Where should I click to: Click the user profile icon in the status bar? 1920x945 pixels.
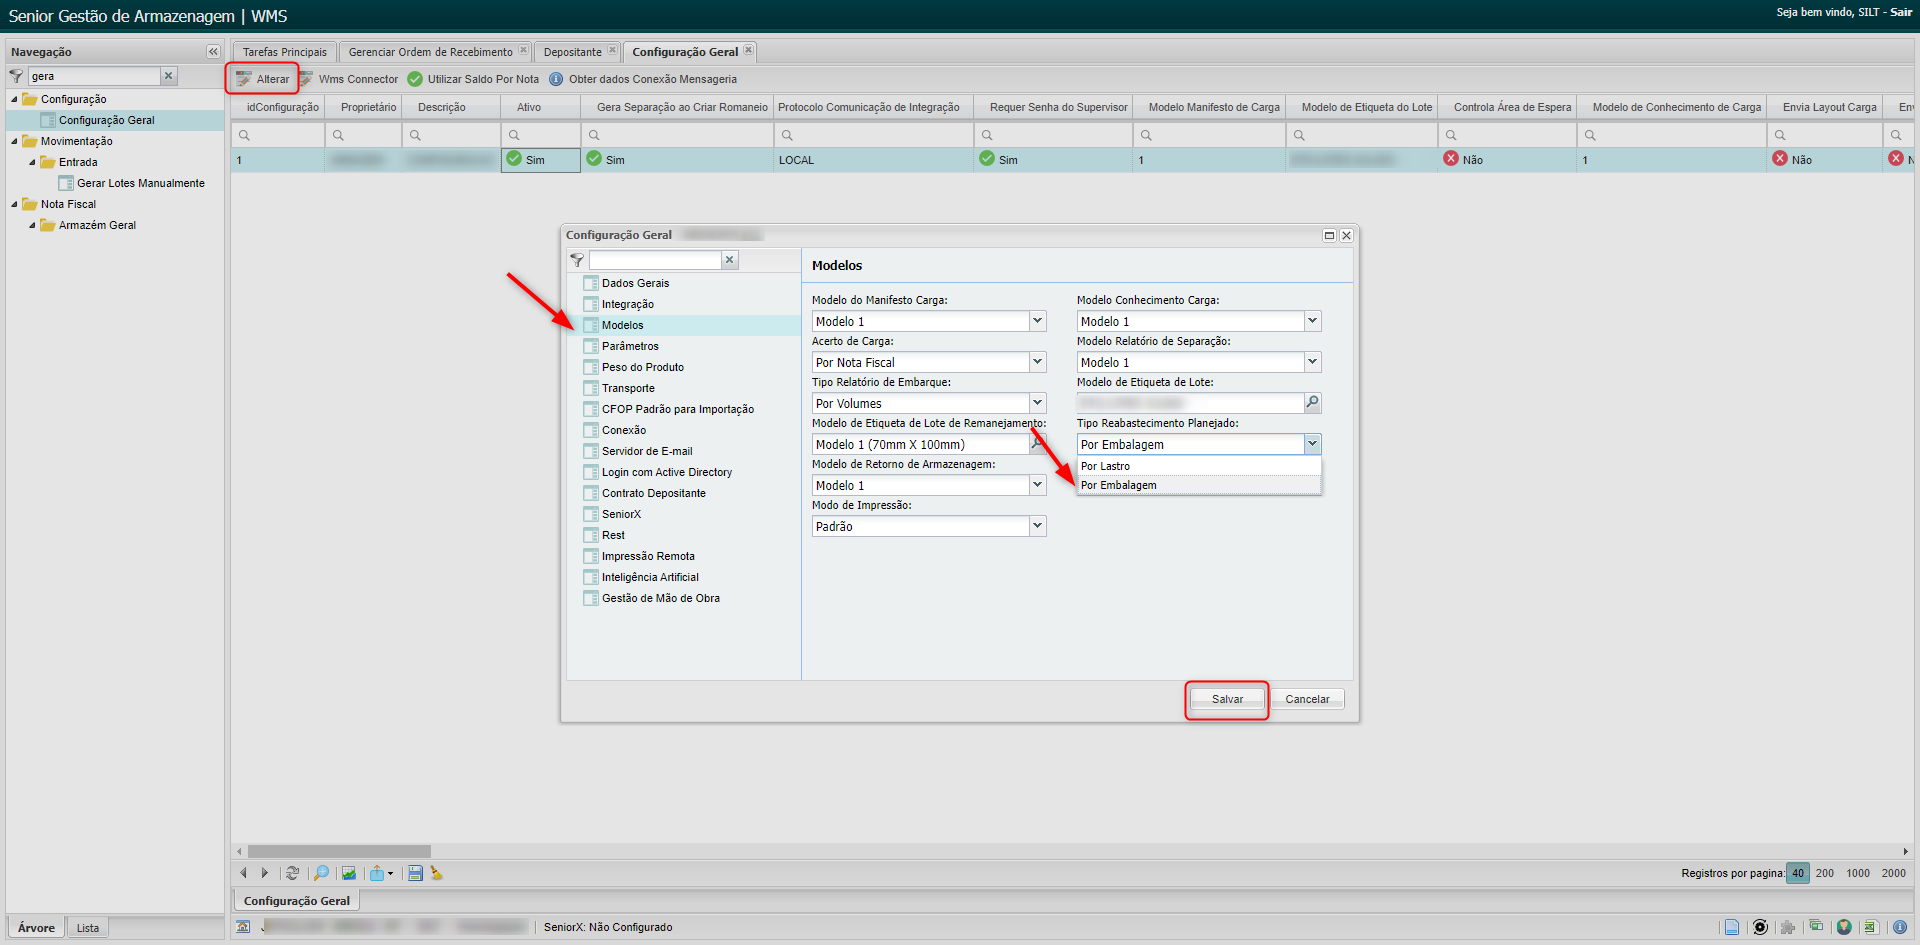[x=1844, y=927]
